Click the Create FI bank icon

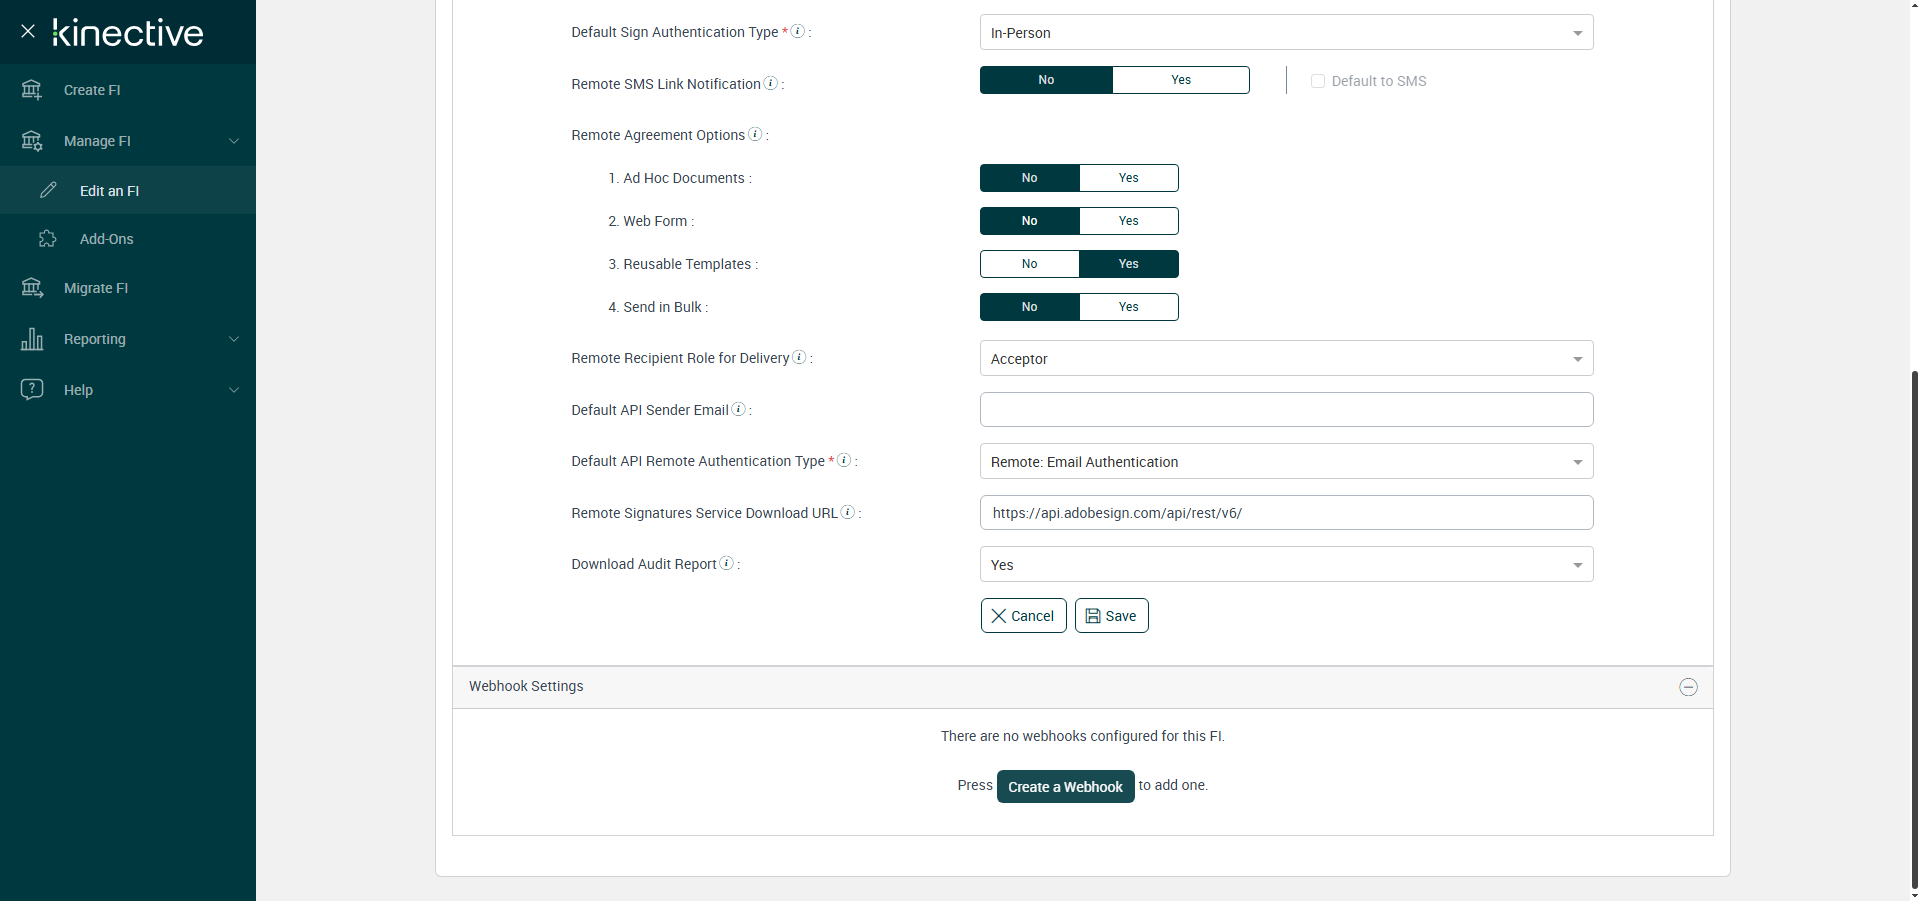point(32,90)
